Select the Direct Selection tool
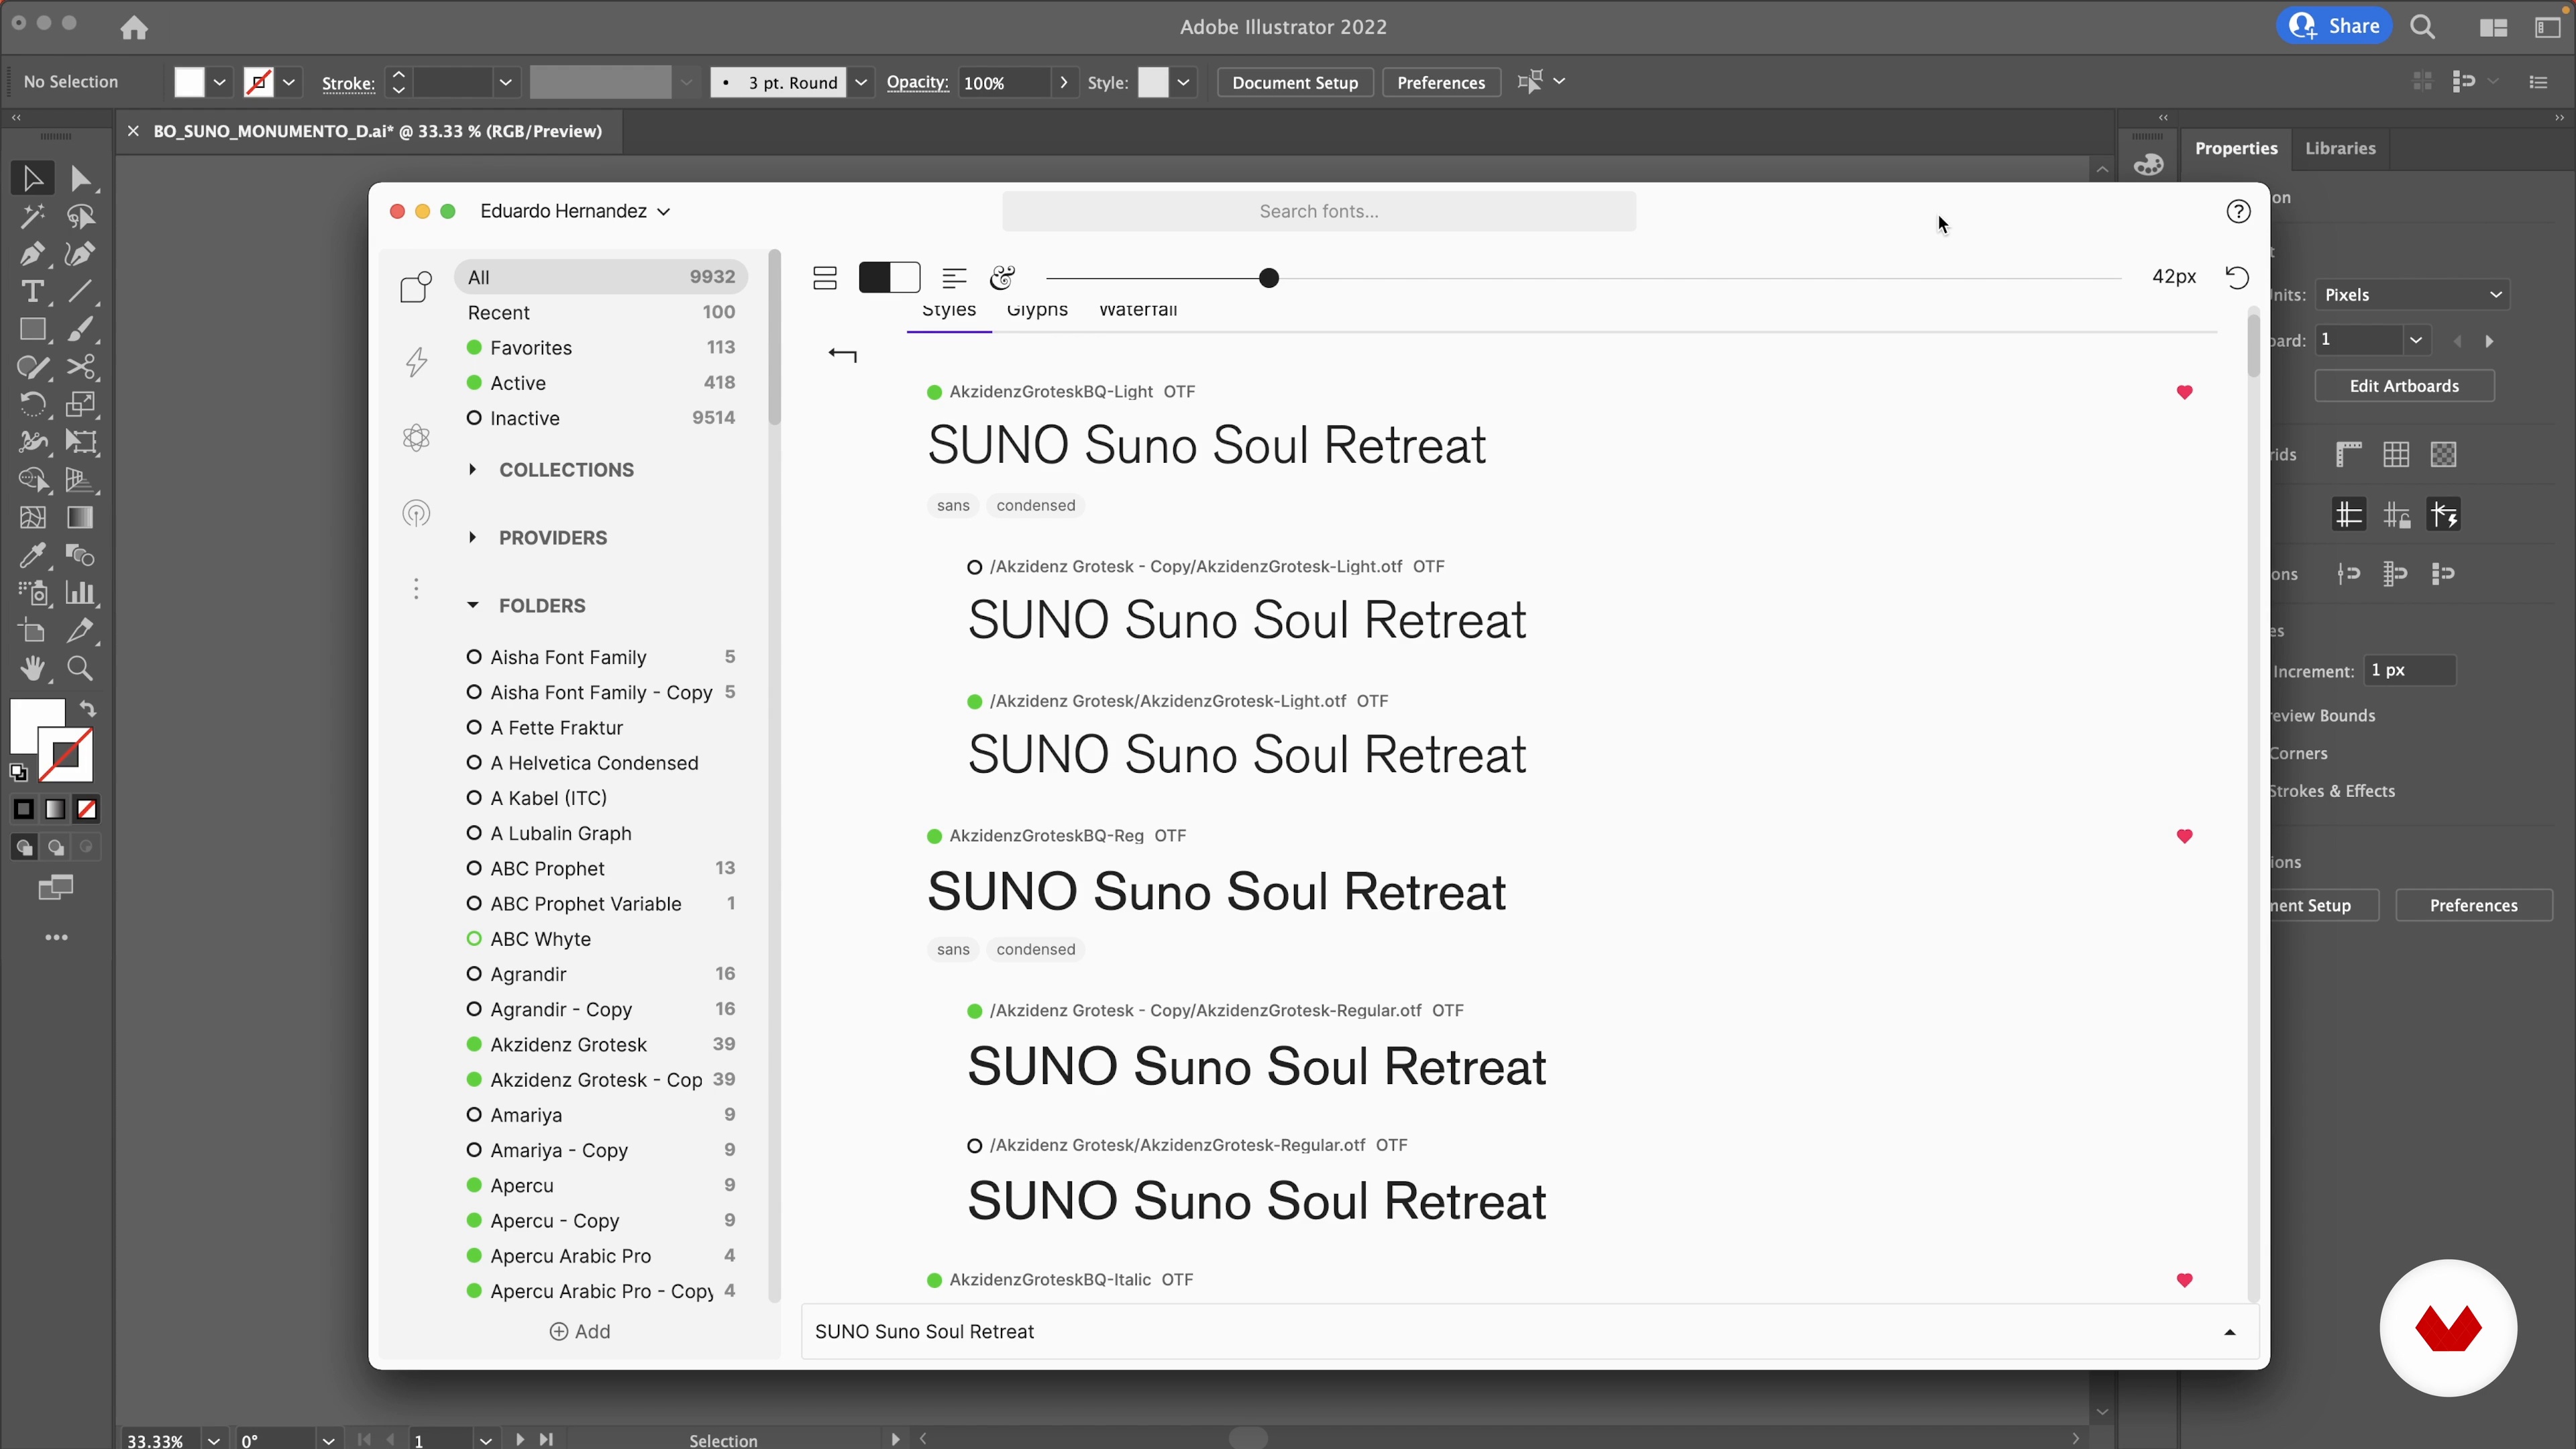Screen dimensions: 2576x1449 tap(81, 179)
